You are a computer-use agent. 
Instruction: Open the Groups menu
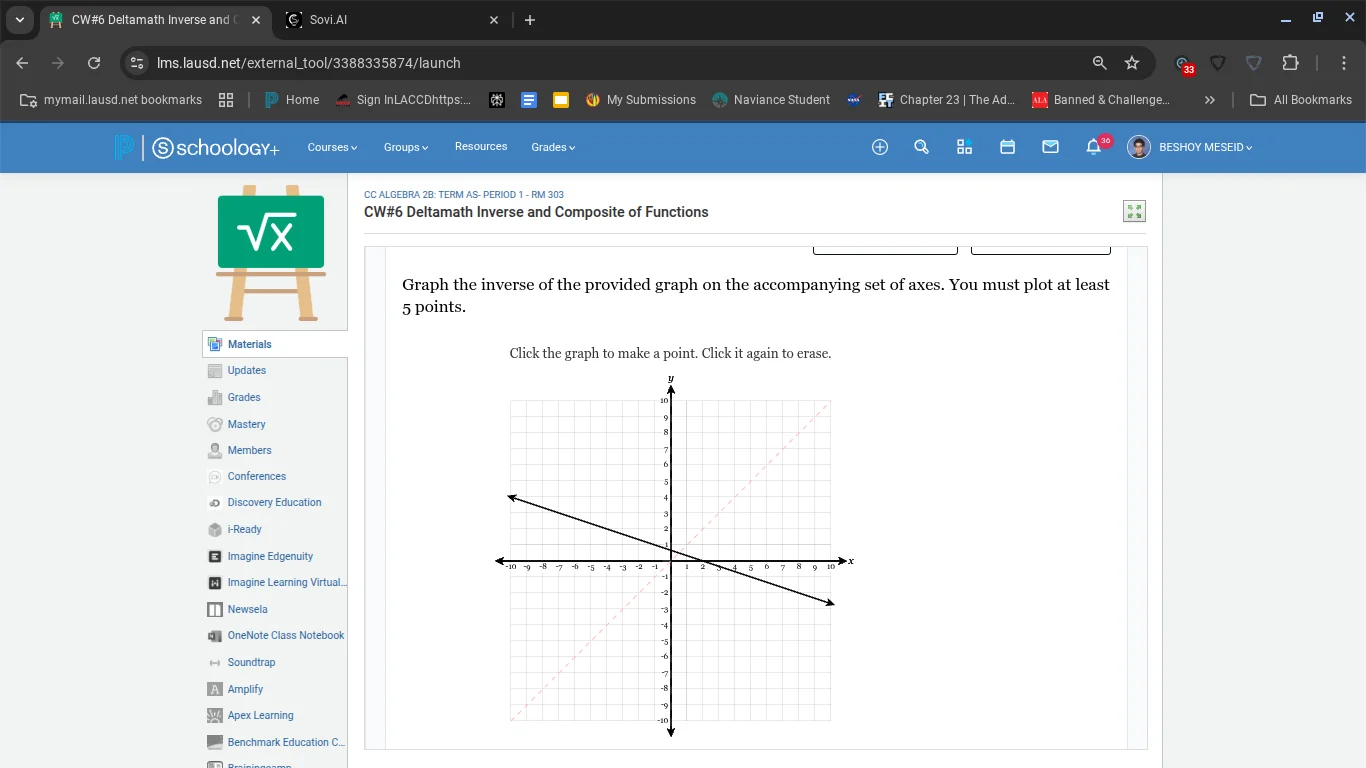[405, 147]
